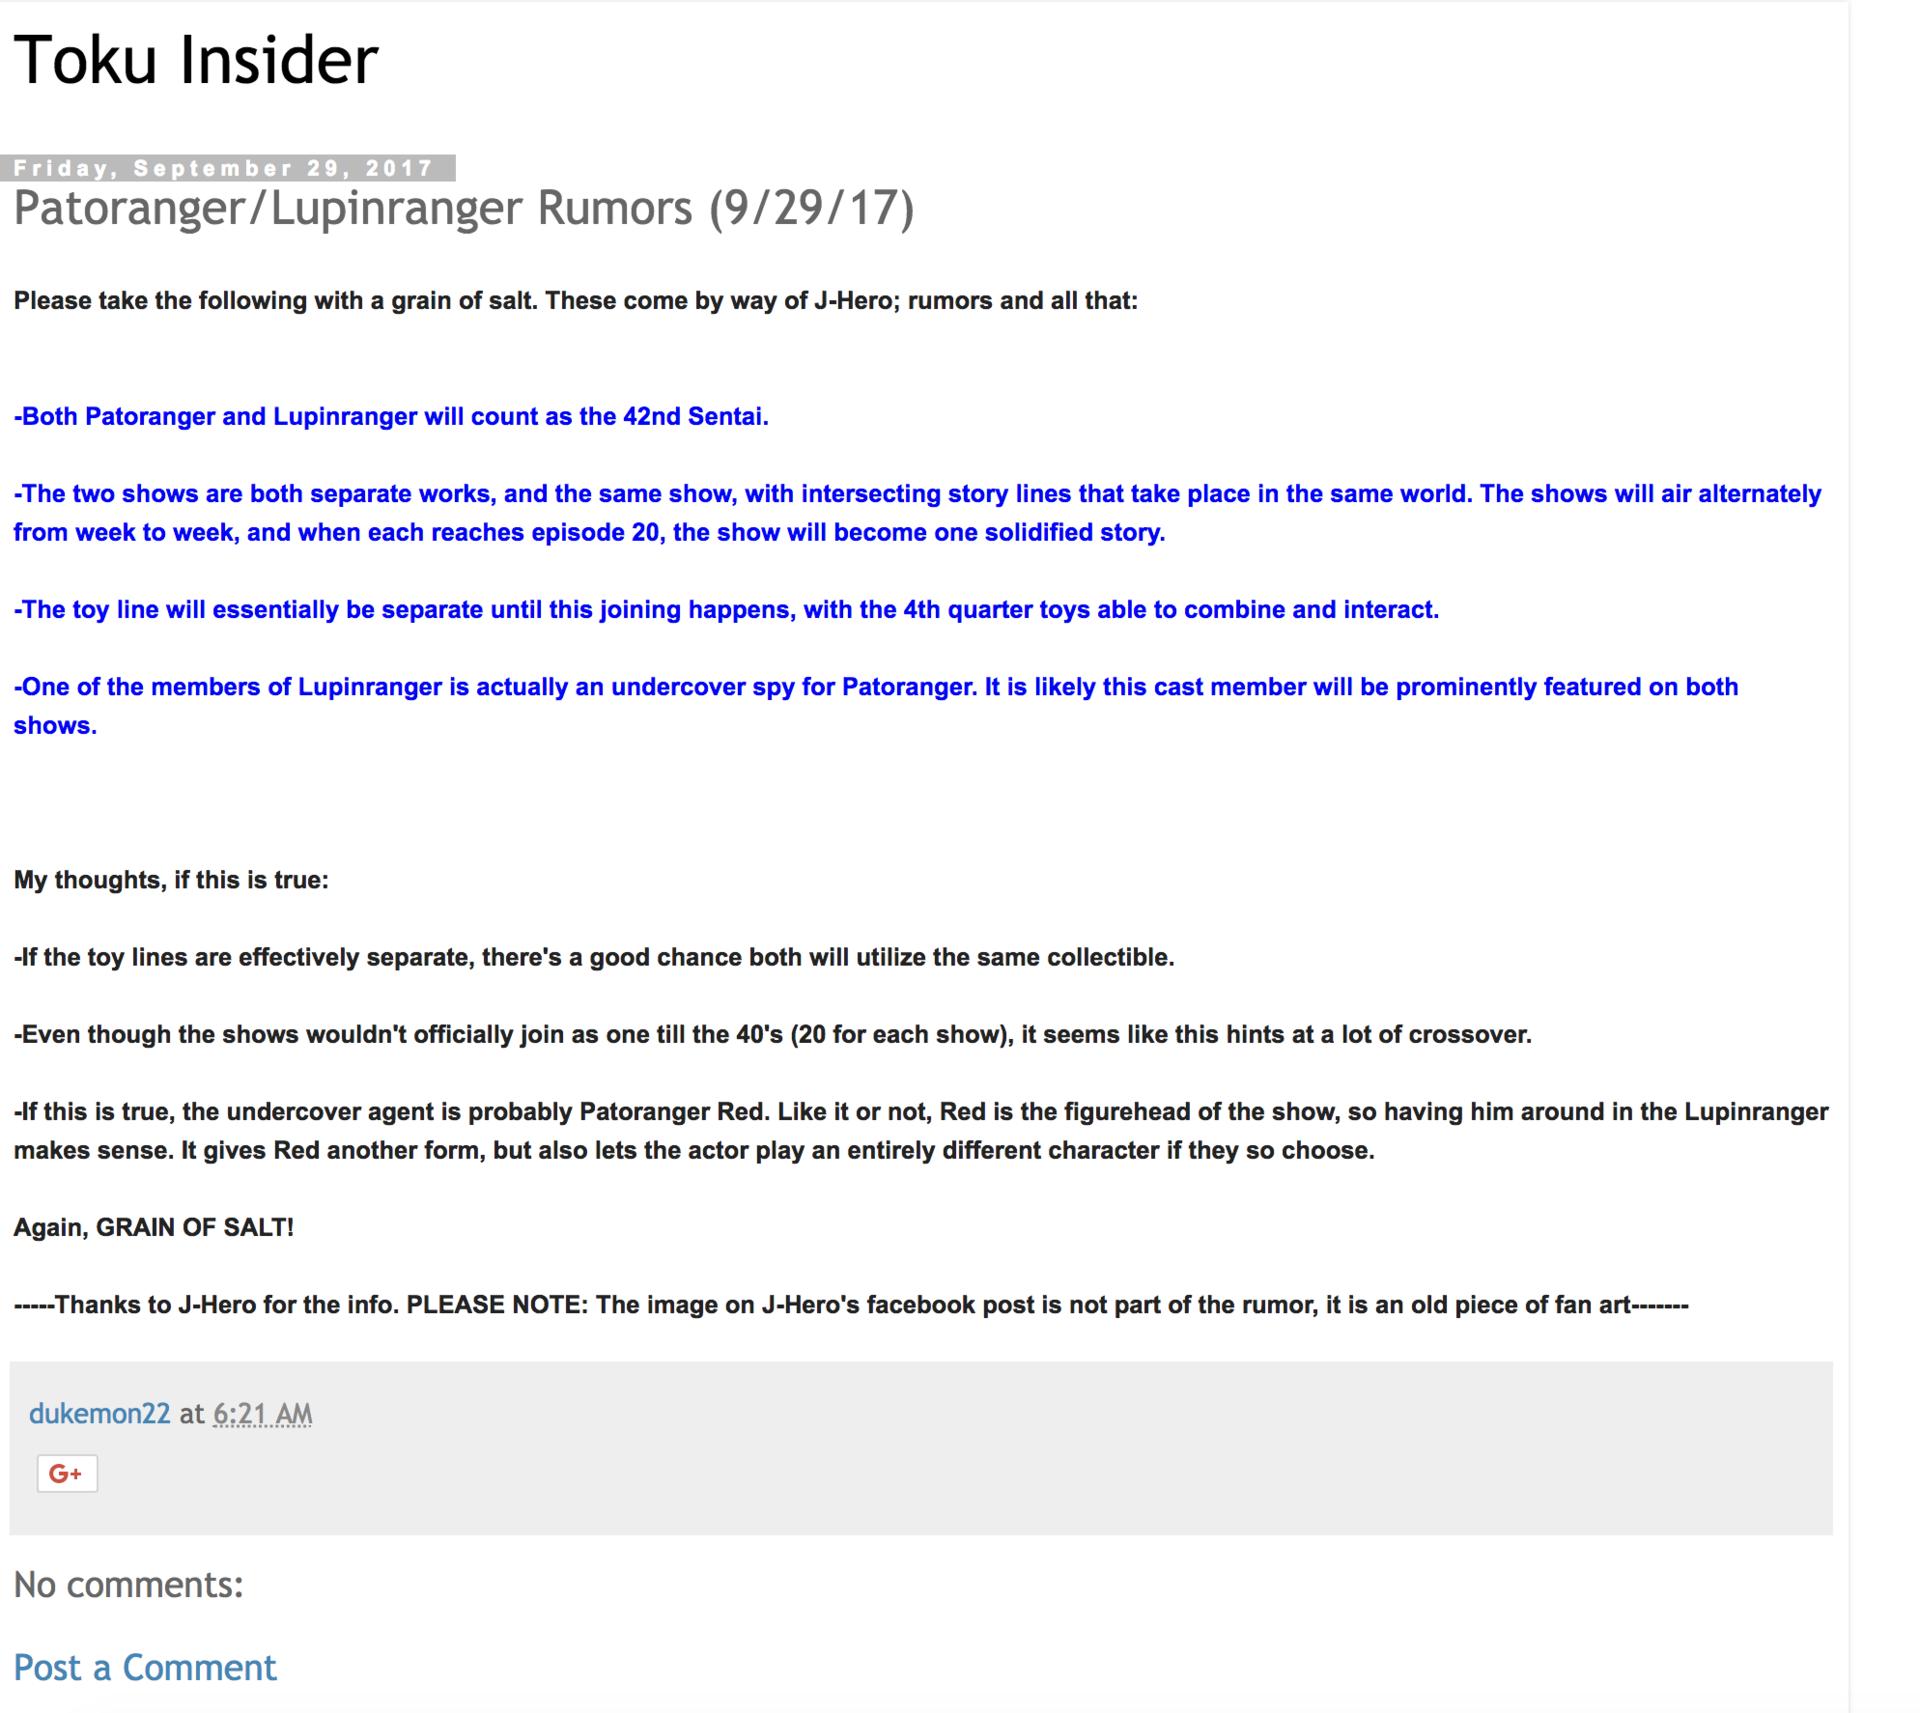Visit author dukemon22's profile link
The height and width of the screenshot is (1713, 1920).
99,1413
